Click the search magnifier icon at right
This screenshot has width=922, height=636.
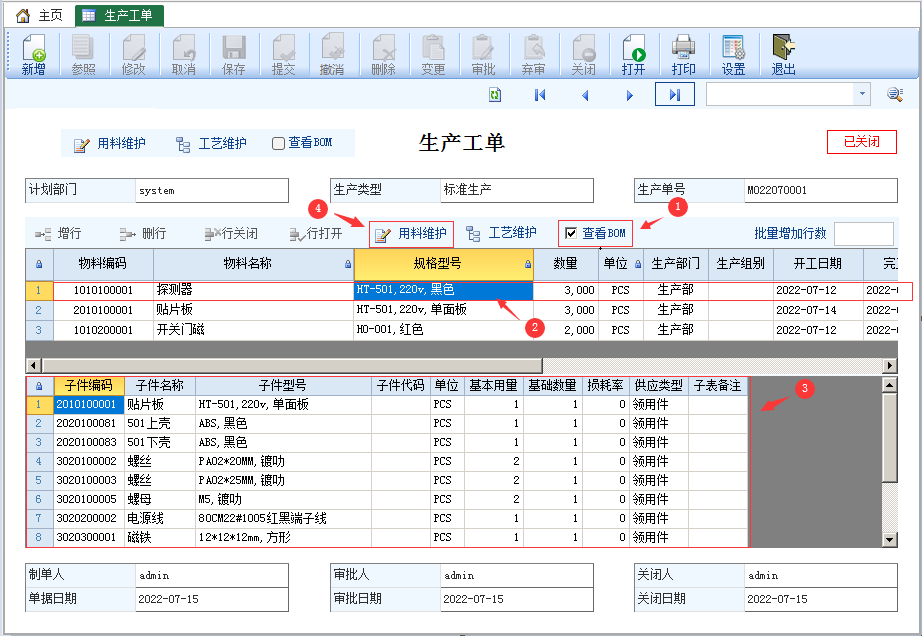[x=895, y=94]
